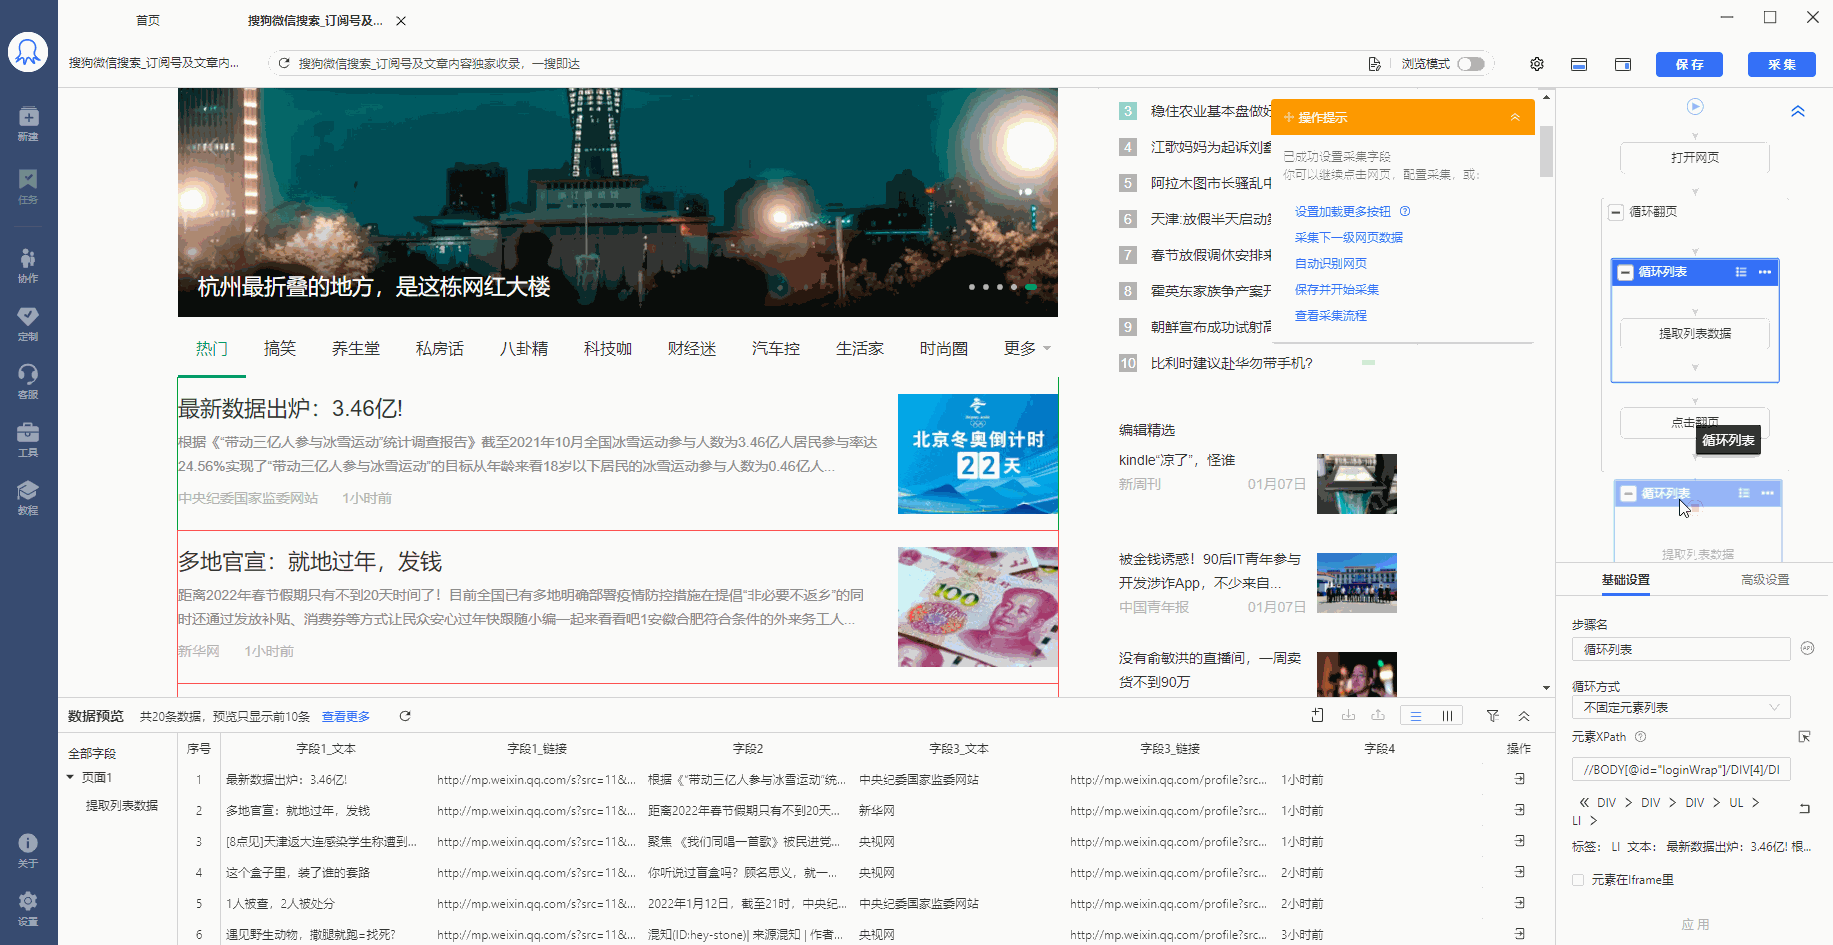Click the action icon on row 1
1833x945 pixels.
pos(1520,779)
